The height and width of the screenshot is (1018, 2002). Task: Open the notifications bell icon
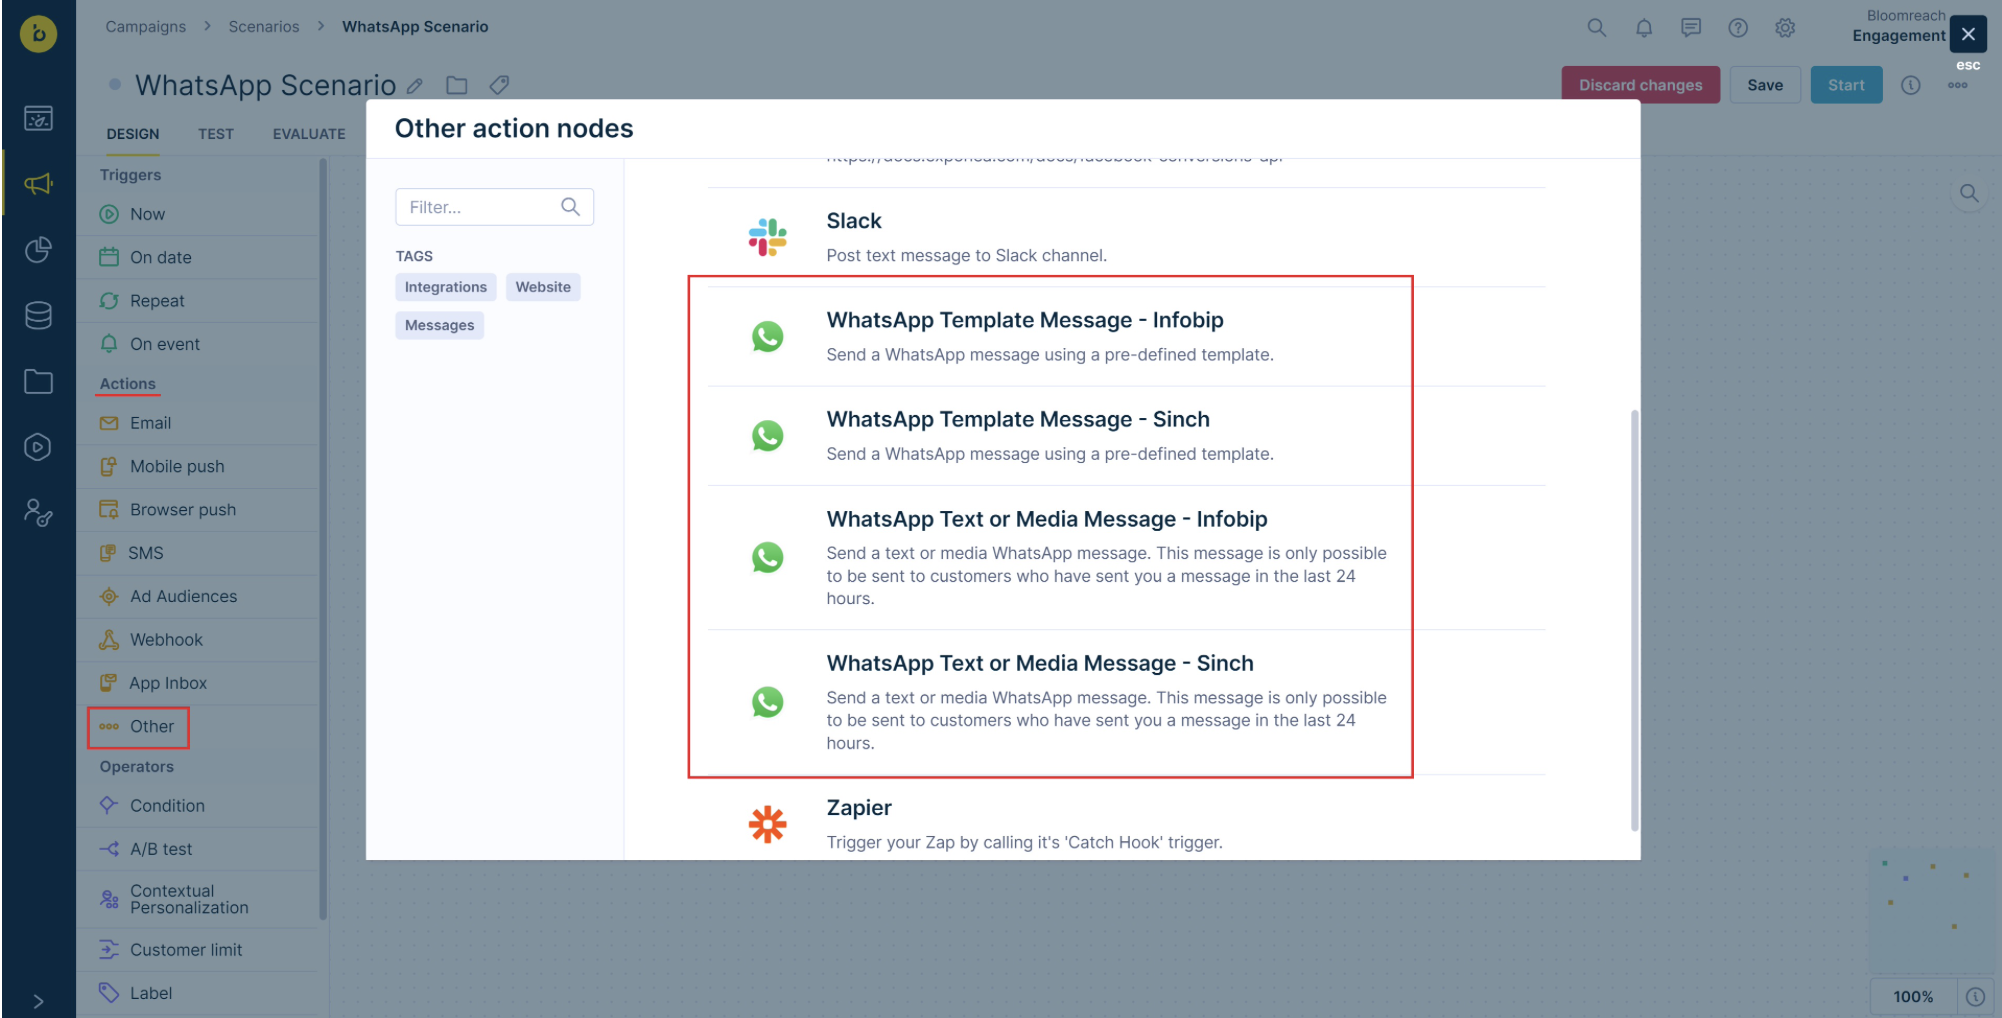pyautogui.click(x=1644, y=28)
